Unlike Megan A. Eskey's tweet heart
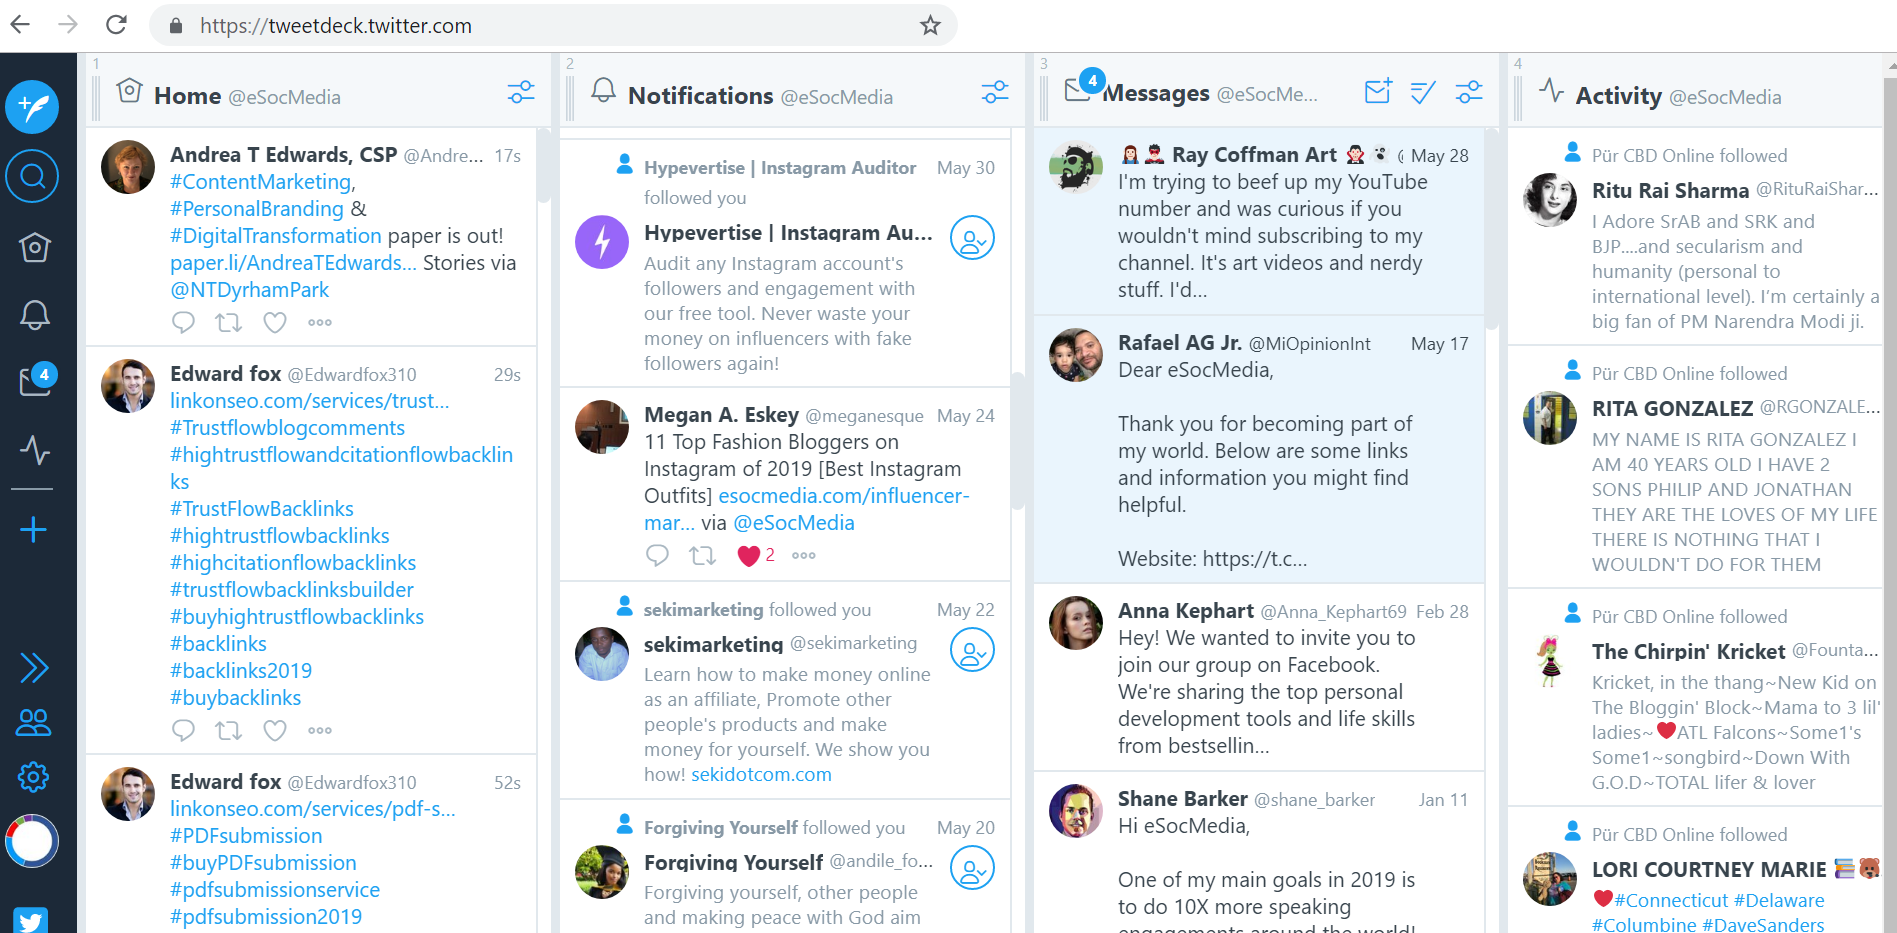Viewport: 1897px width, 933px height. pos(750,555)
